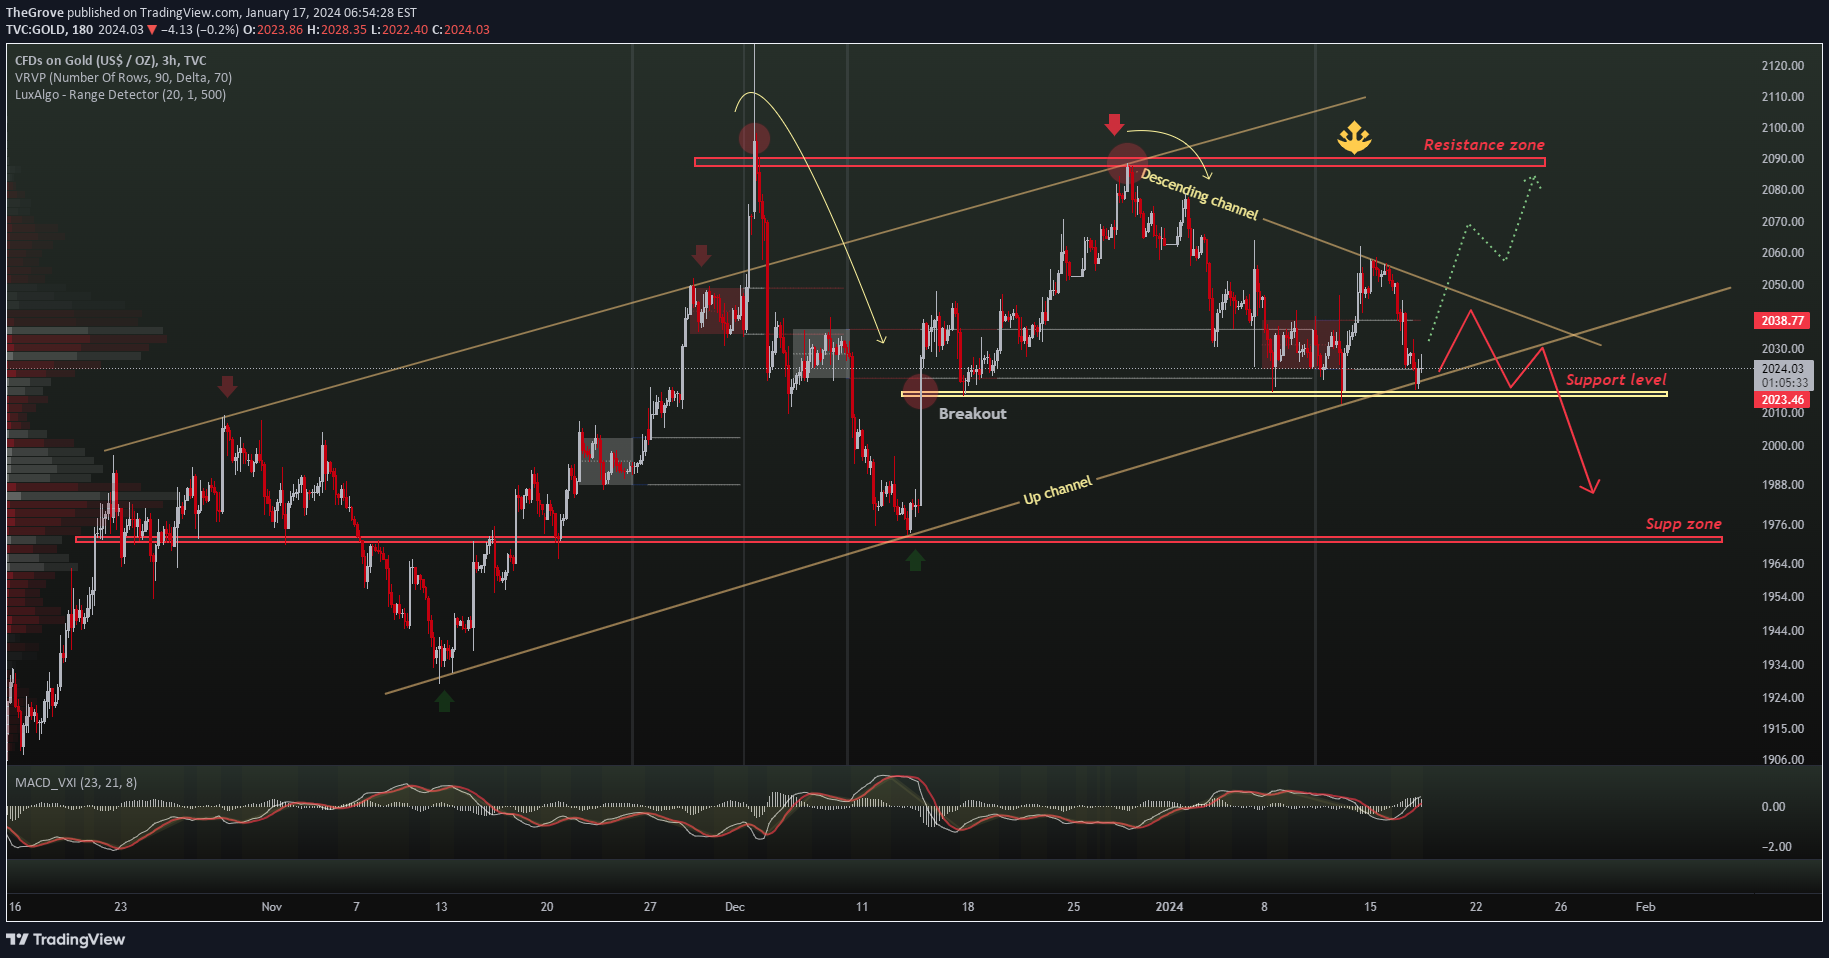The height and width of the screenshot is (958, 1829).
Task: Click the L:2022.40 low value in header
Action: click(399, 30)
